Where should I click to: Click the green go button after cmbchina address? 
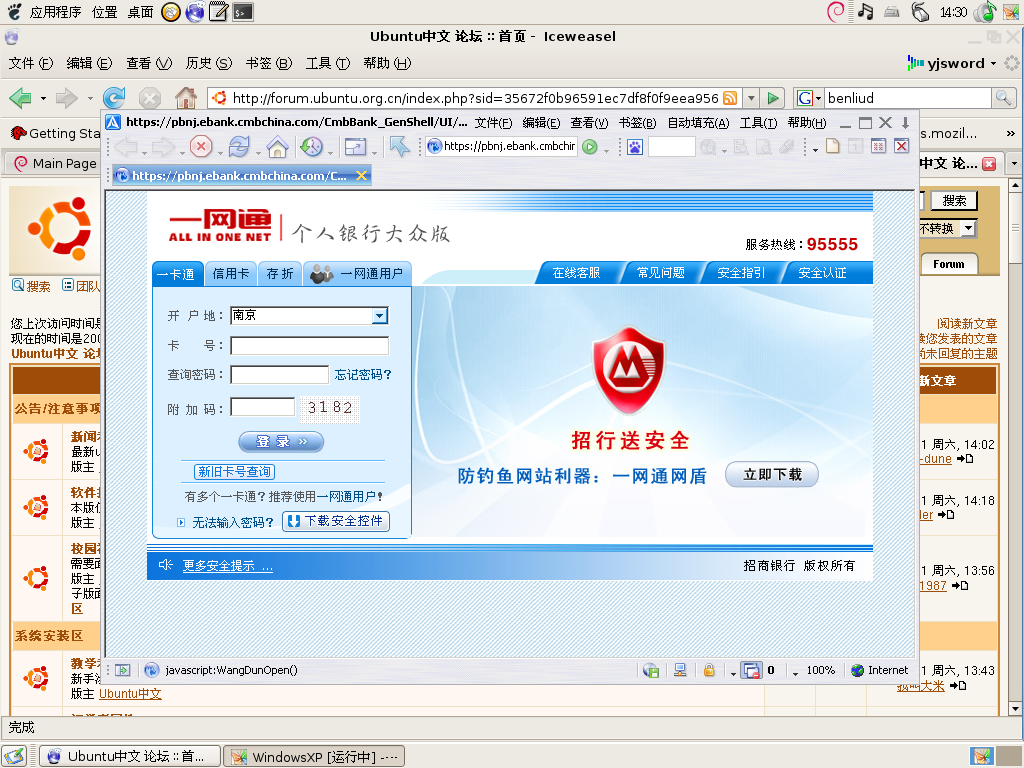pos(590,147)
